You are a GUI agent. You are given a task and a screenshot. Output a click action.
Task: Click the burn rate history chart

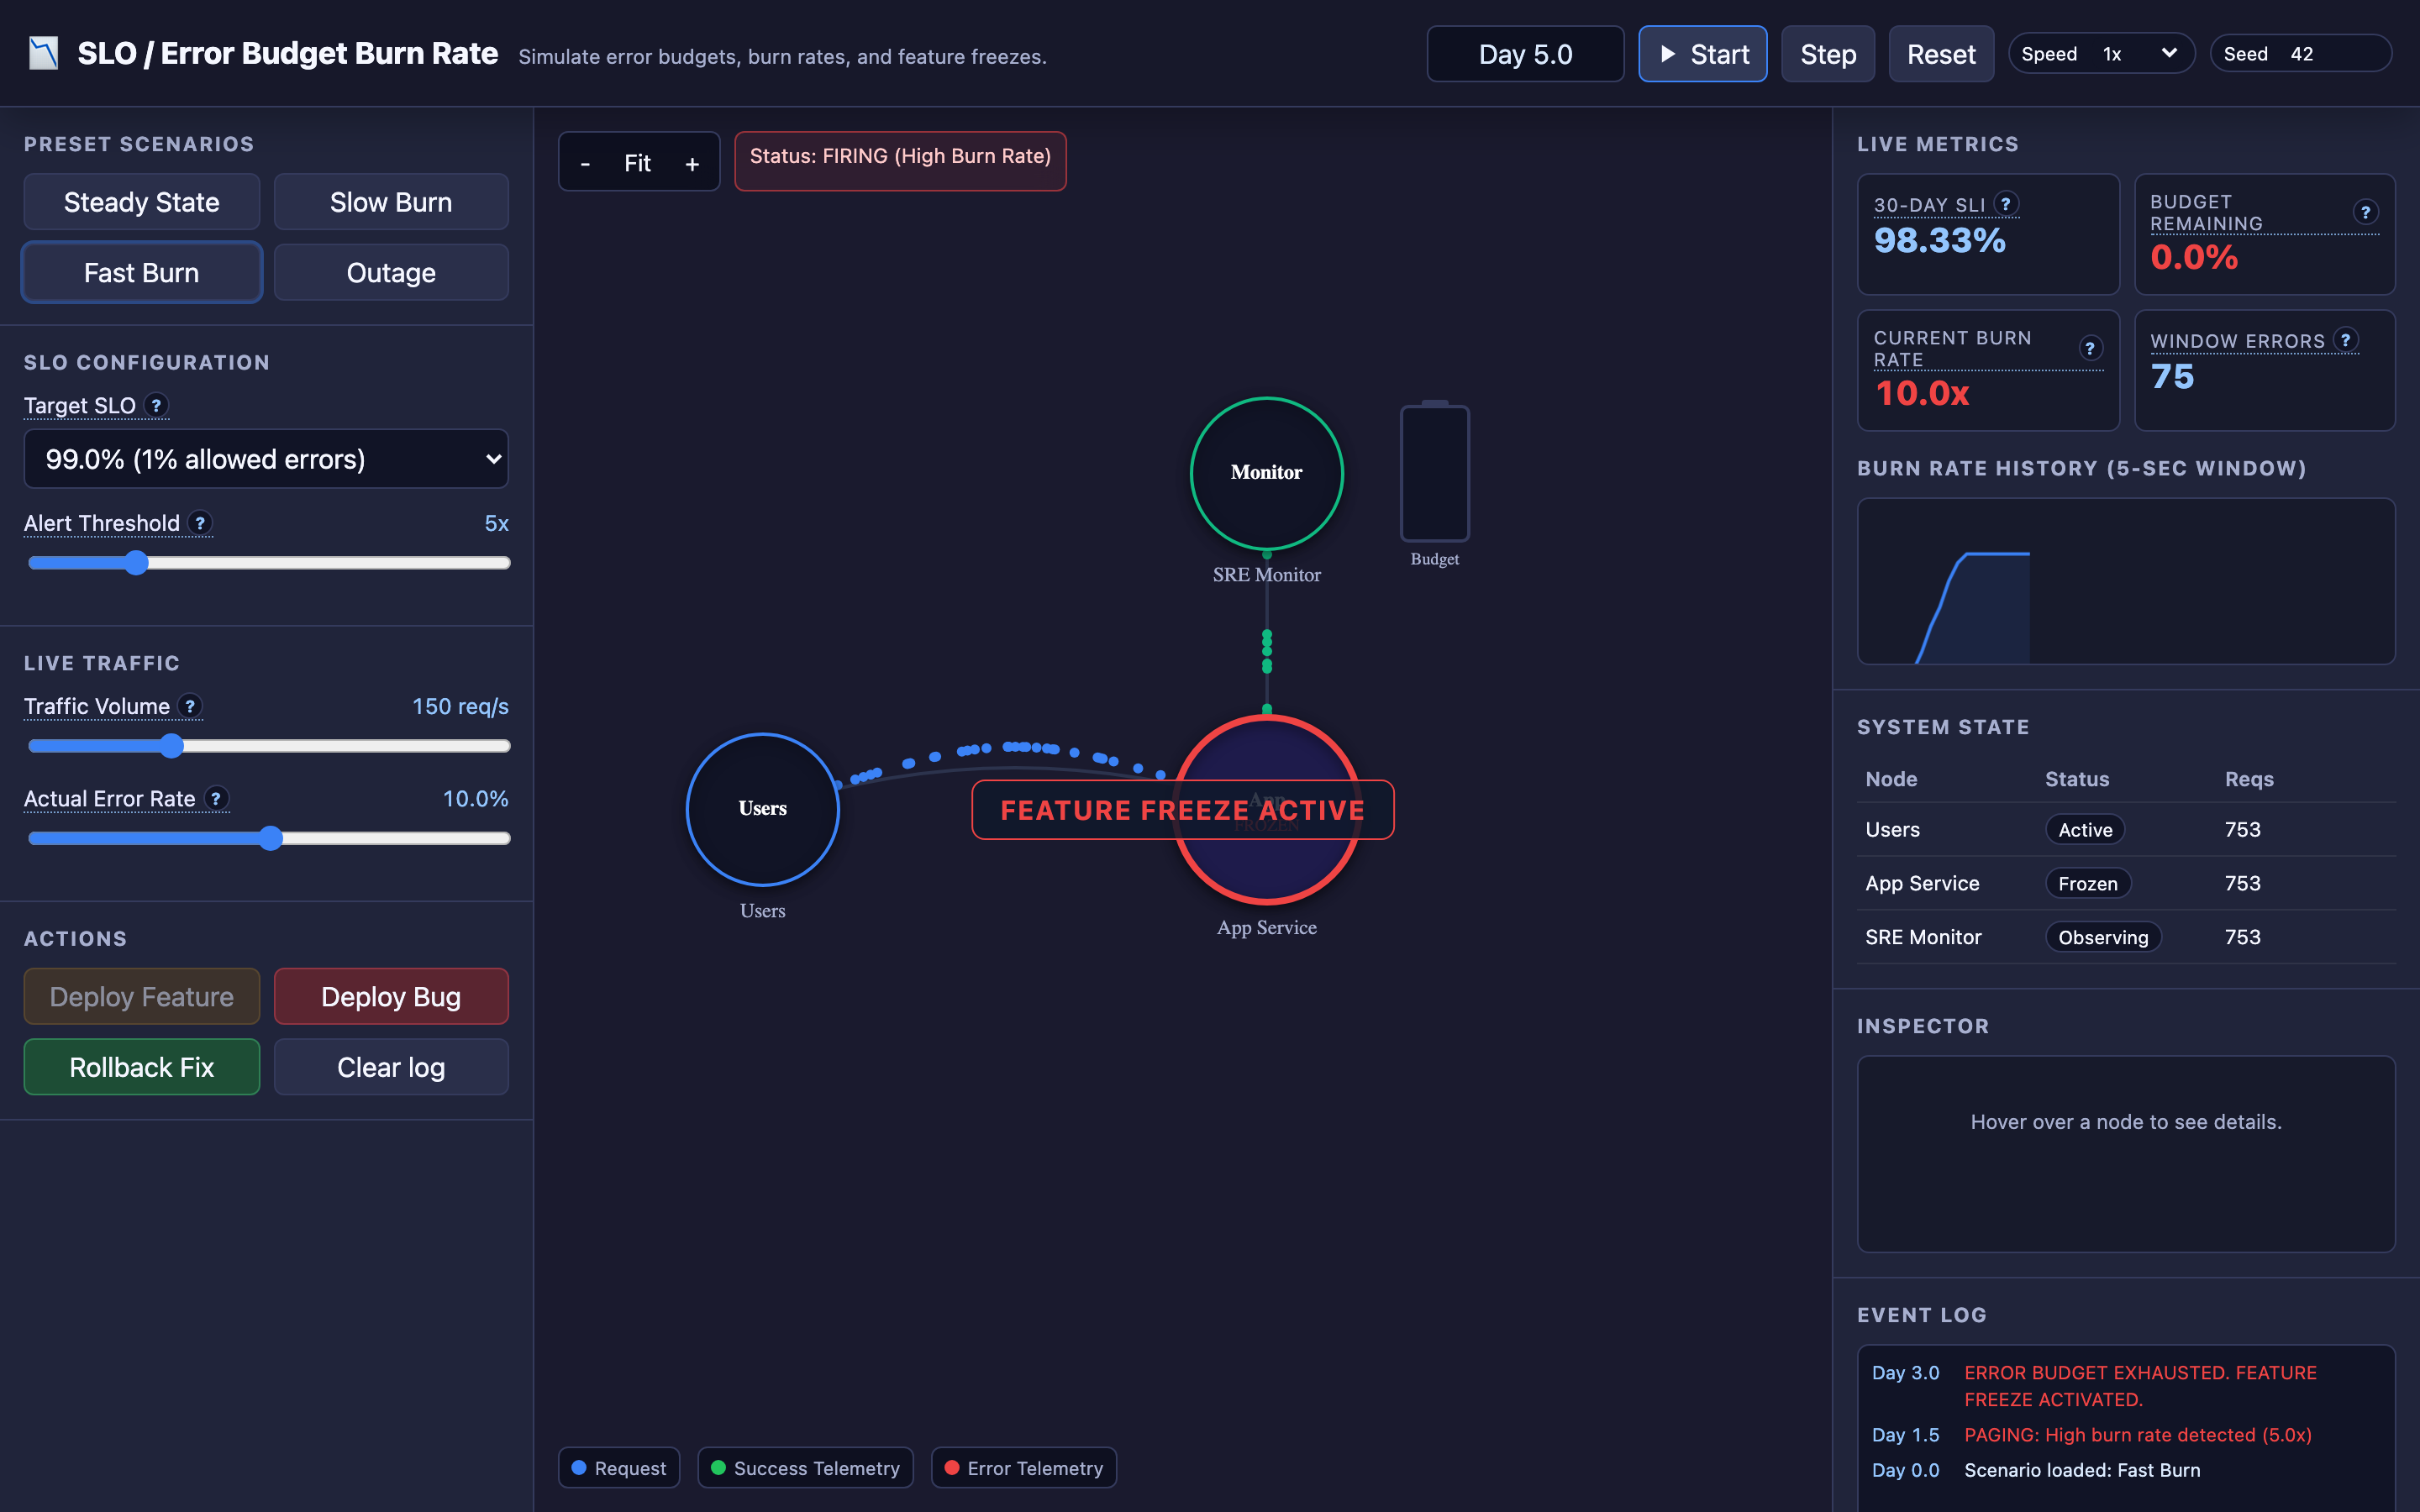tap(2126, 581)
